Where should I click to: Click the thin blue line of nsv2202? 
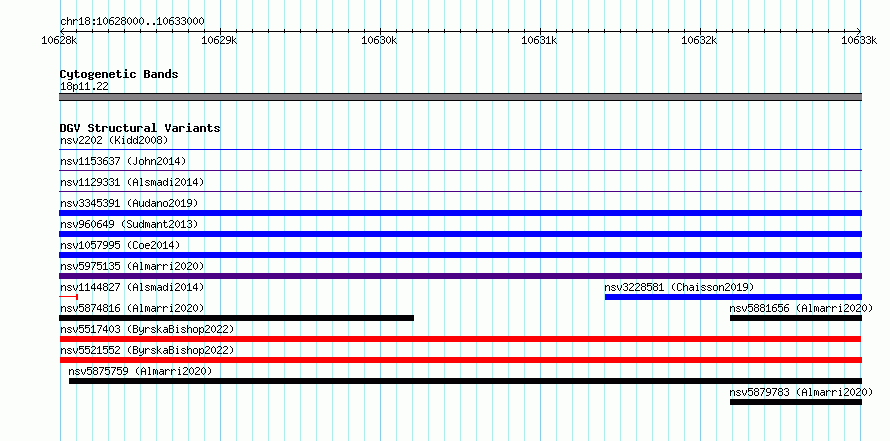[x=460, y=150]
